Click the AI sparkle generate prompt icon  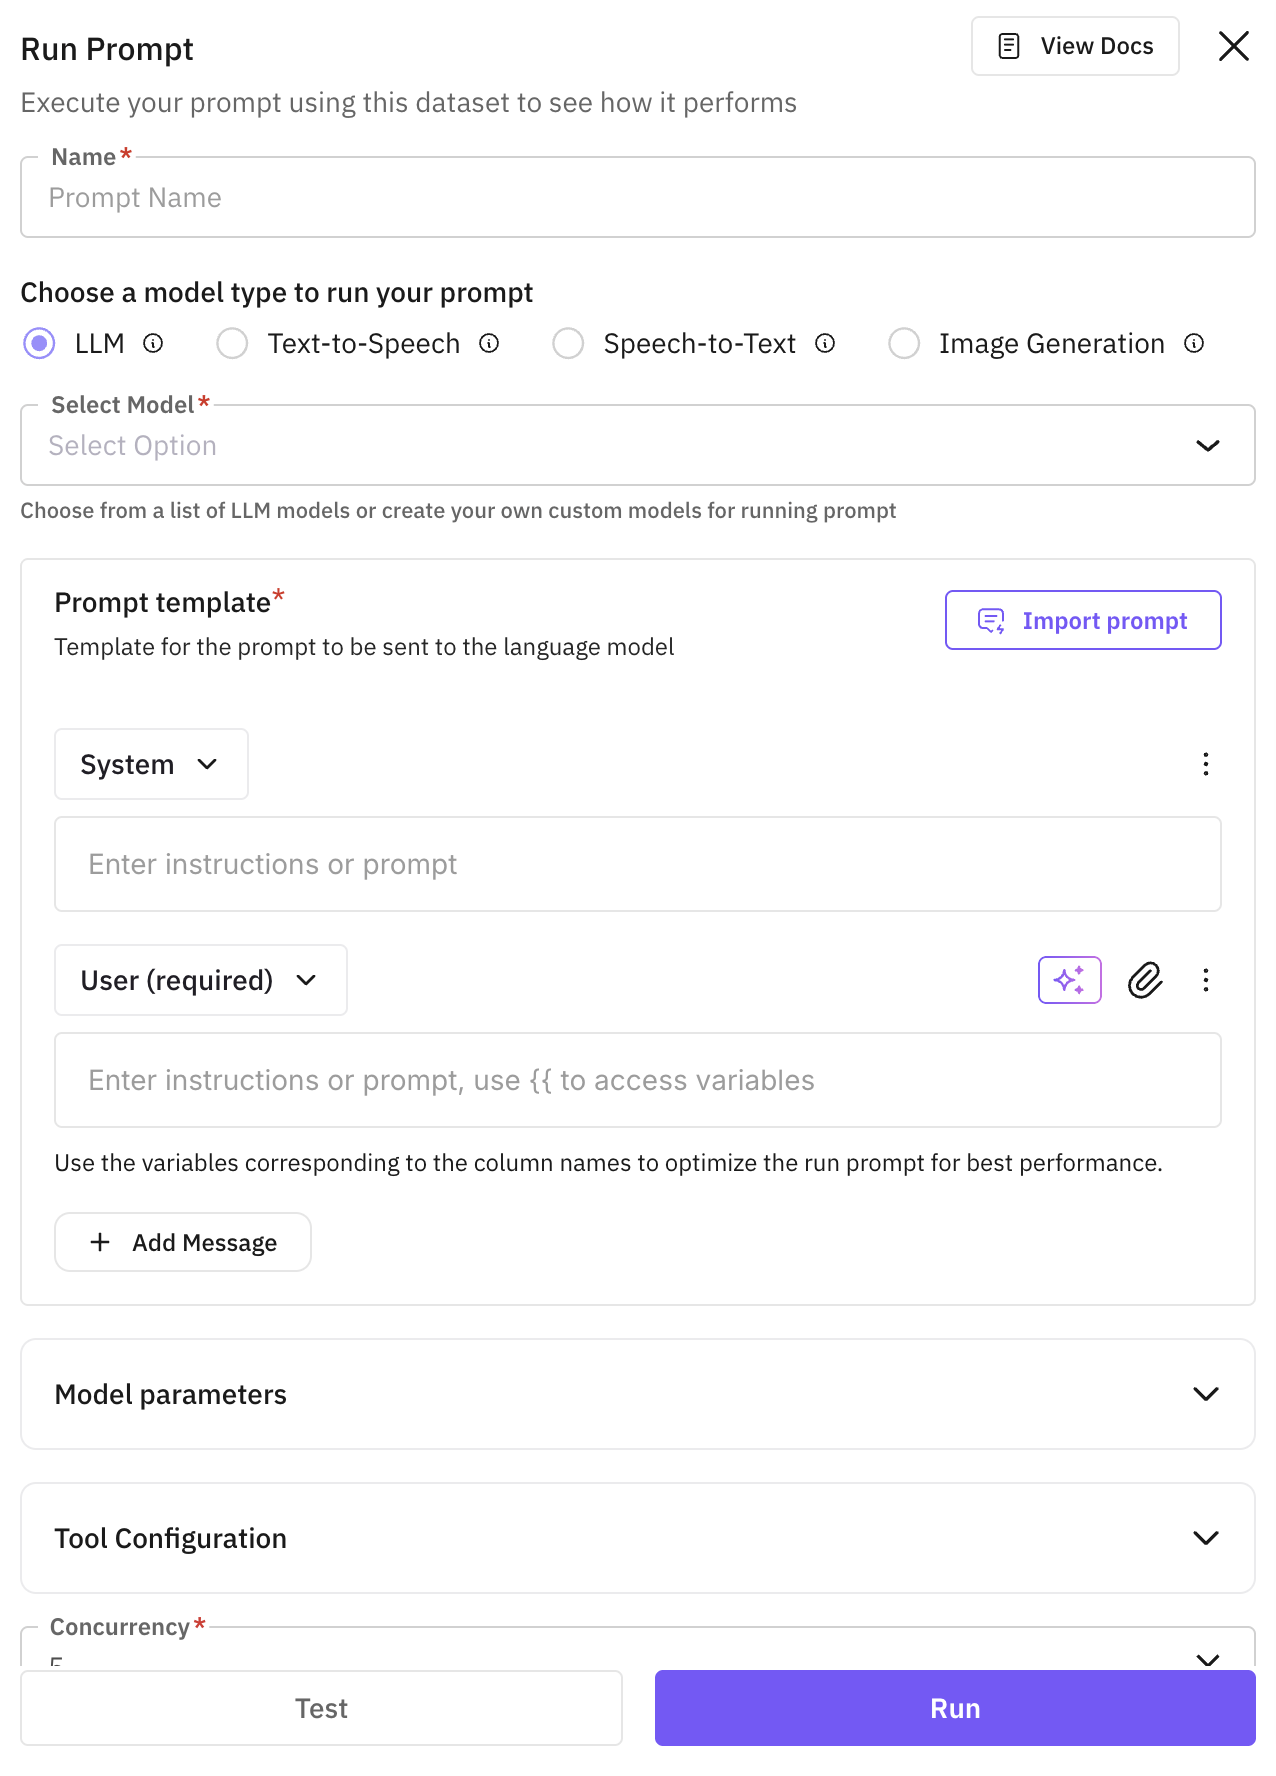click(x=1069, y=980)
